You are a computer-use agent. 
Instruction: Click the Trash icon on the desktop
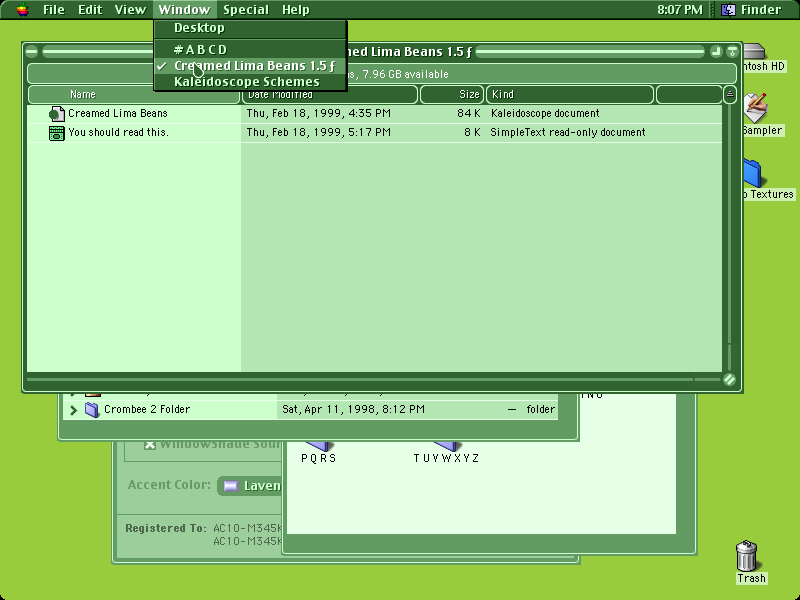click(746, 556)
